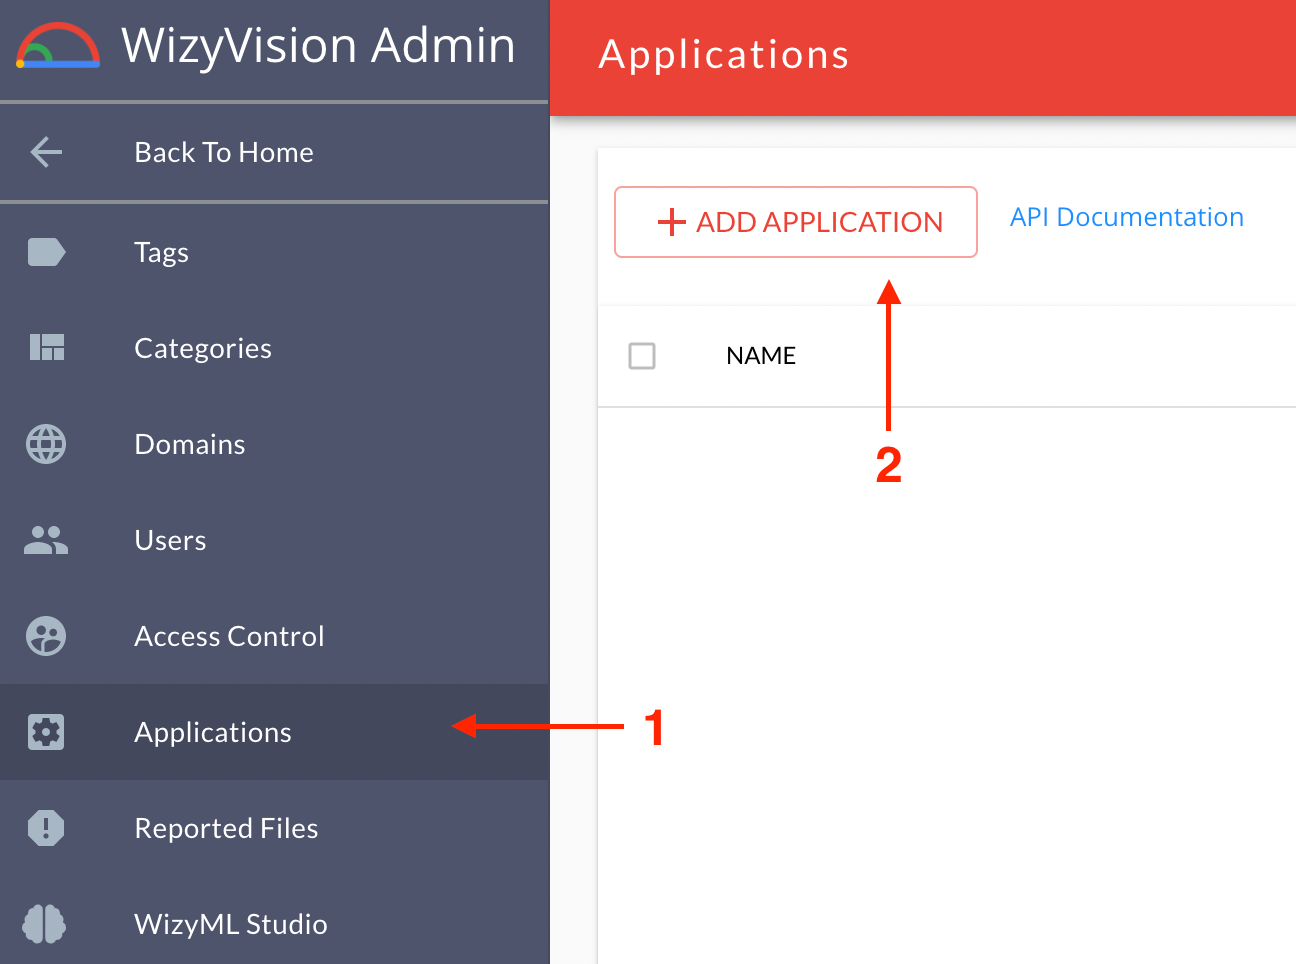Viewport: 1296px width, 964px height.
Task: Select Applications in the sidebar
Action: [x=274, y=732]
